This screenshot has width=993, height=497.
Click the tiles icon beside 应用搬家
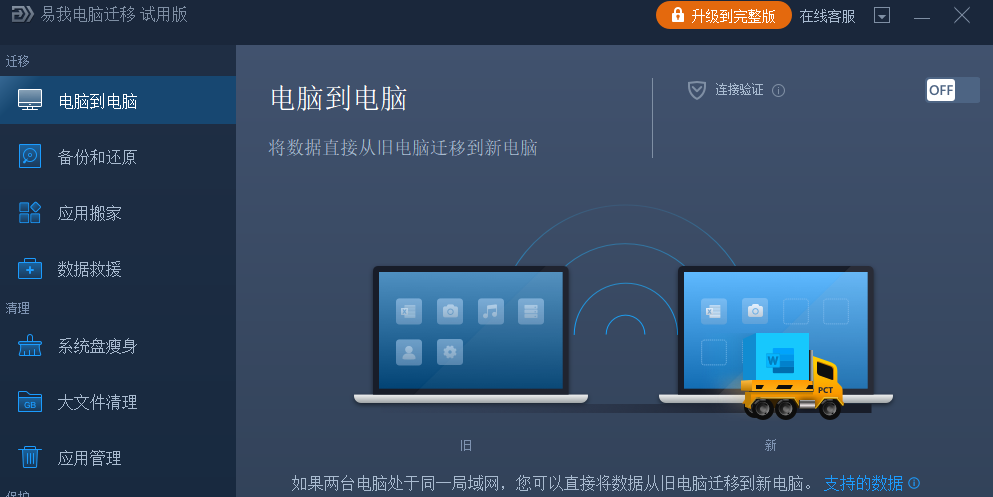pos(30,213)
